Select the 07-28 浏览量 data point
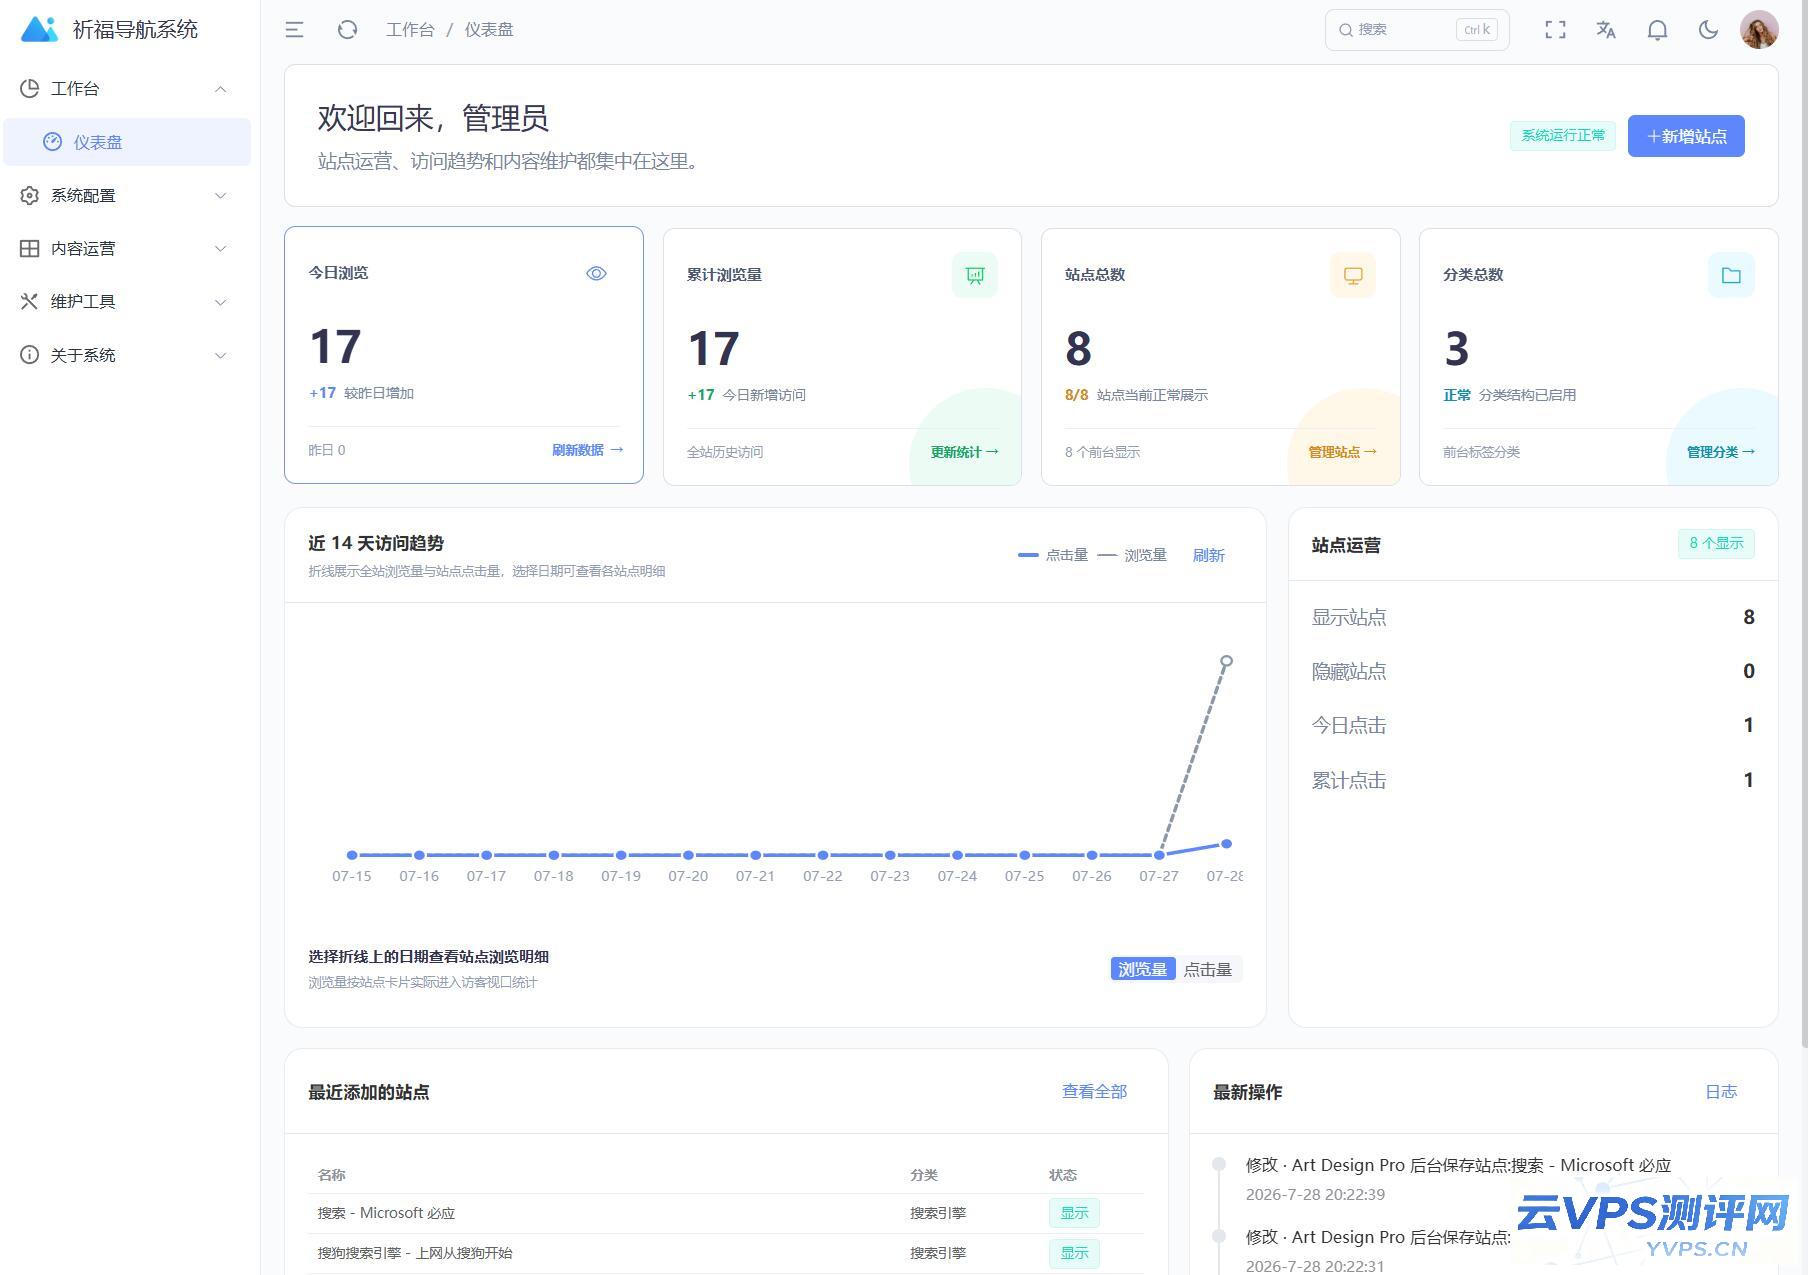This screenshot has height=1275, width=1808. click(x=1226, y=661)
